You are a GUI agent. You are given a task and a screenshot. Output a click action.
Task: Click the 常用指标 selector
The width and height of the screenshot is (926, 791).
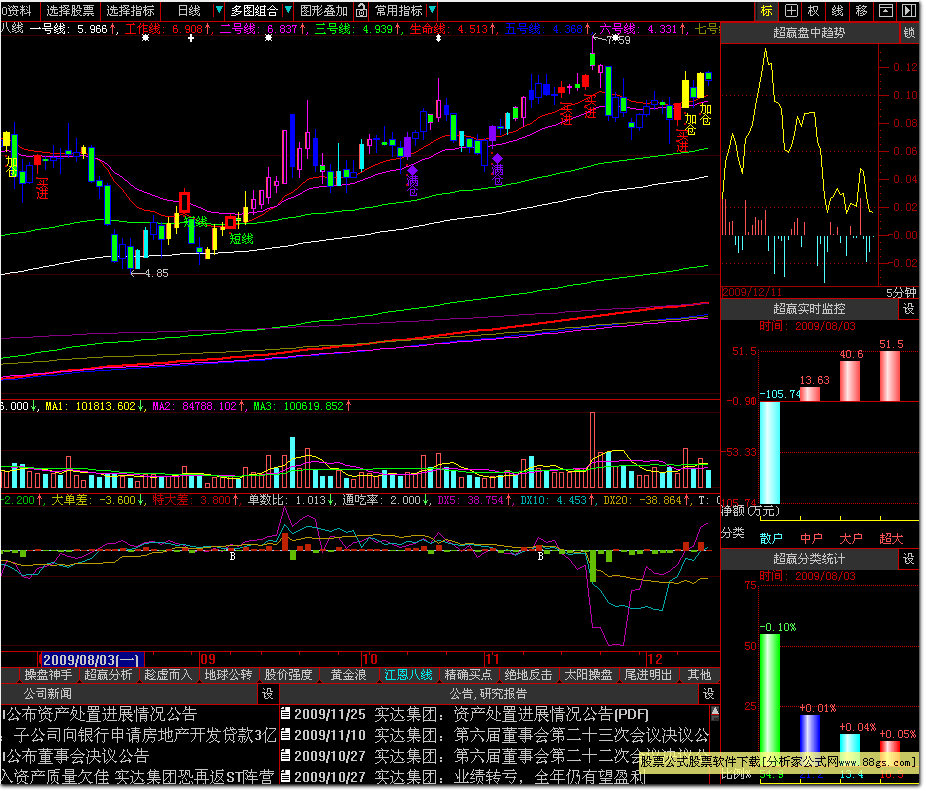tap(399, 11)
